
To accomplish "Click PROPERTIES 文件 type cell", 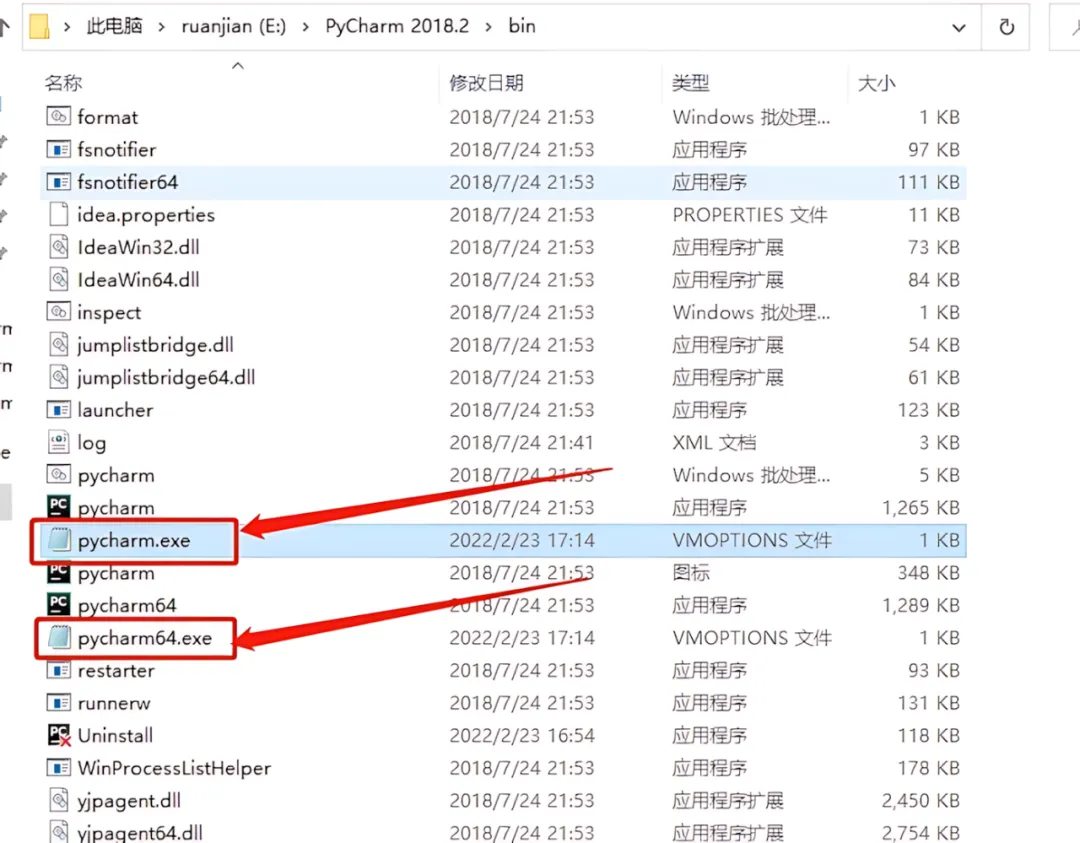I will (749, 215).
